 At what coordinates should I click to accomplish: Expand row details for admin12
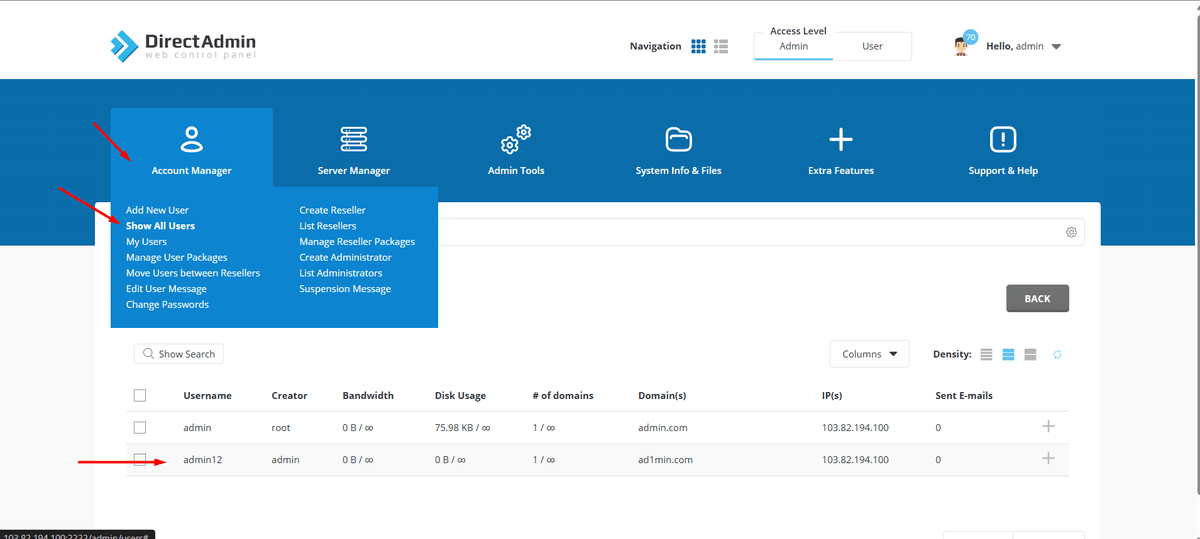[x=1048, y=459]
